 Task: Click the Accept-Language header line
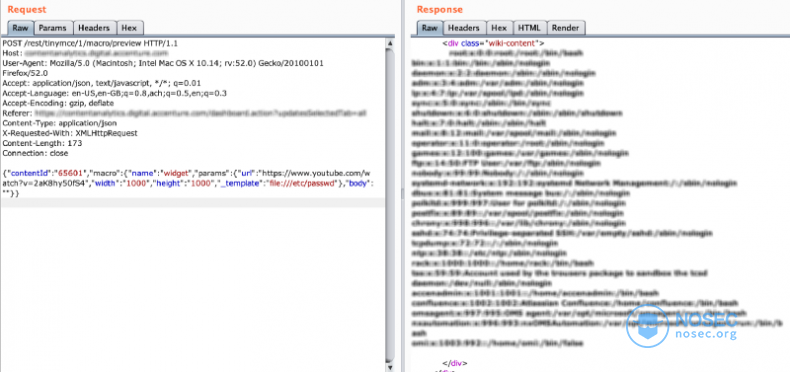114,93
